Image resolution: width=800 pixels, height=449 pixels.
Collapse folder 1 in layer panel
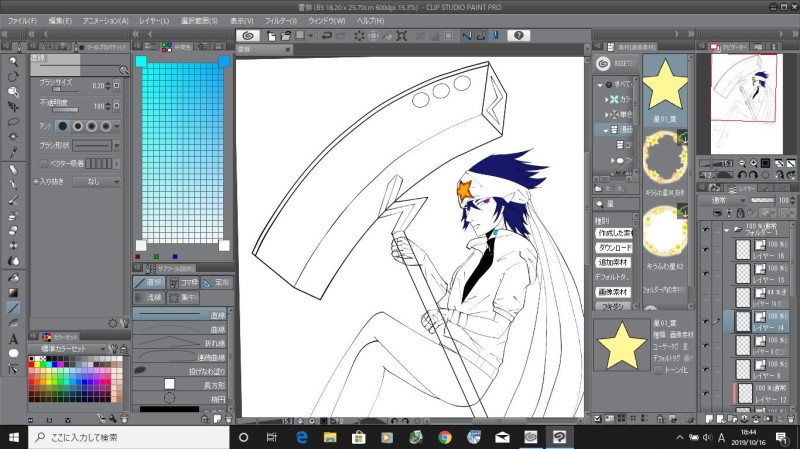727,230
